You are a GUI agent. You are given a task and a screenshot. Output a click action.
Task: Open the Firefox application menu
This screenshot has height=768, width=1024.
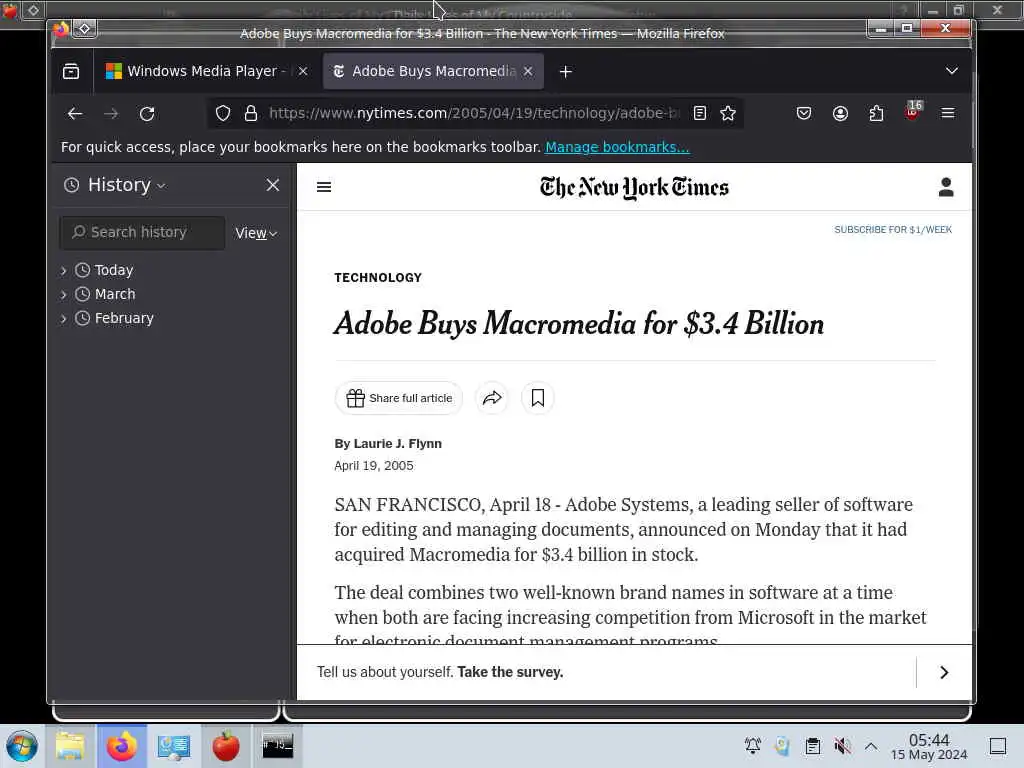click(x=948, y=114)
